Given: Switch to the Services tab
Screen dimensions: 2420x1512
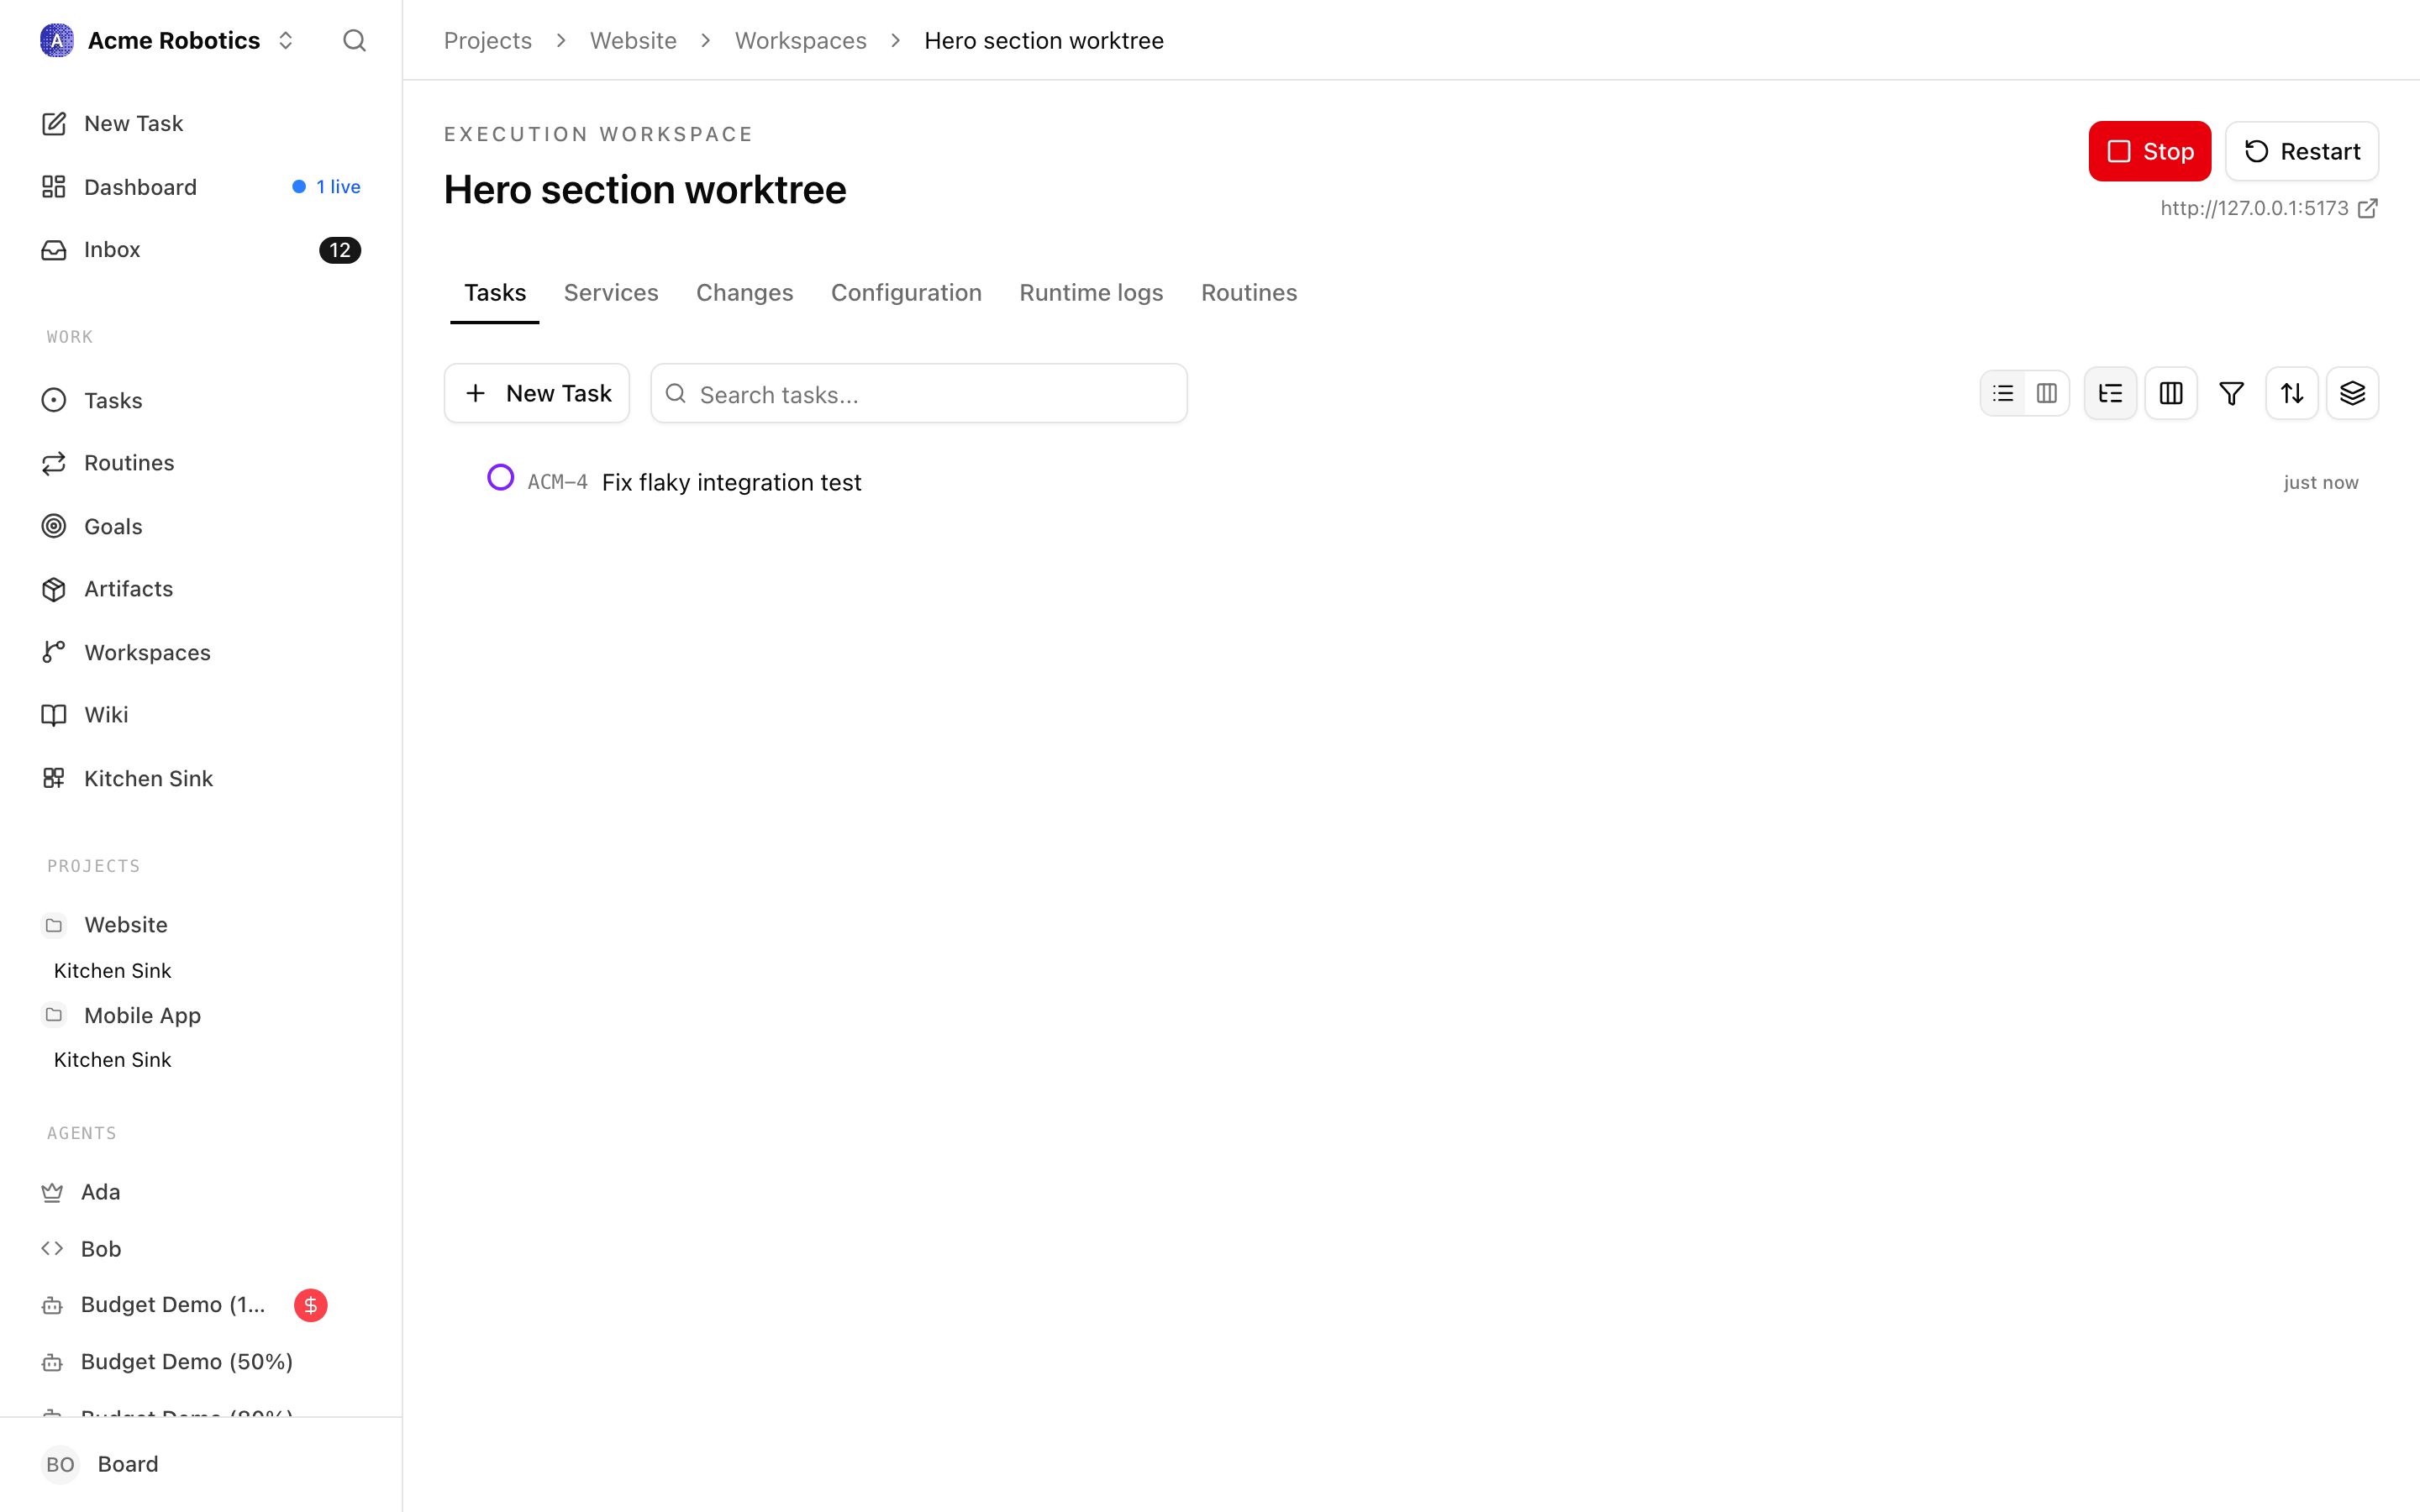Looking at the screenshot, I should (x=611, y=293).
